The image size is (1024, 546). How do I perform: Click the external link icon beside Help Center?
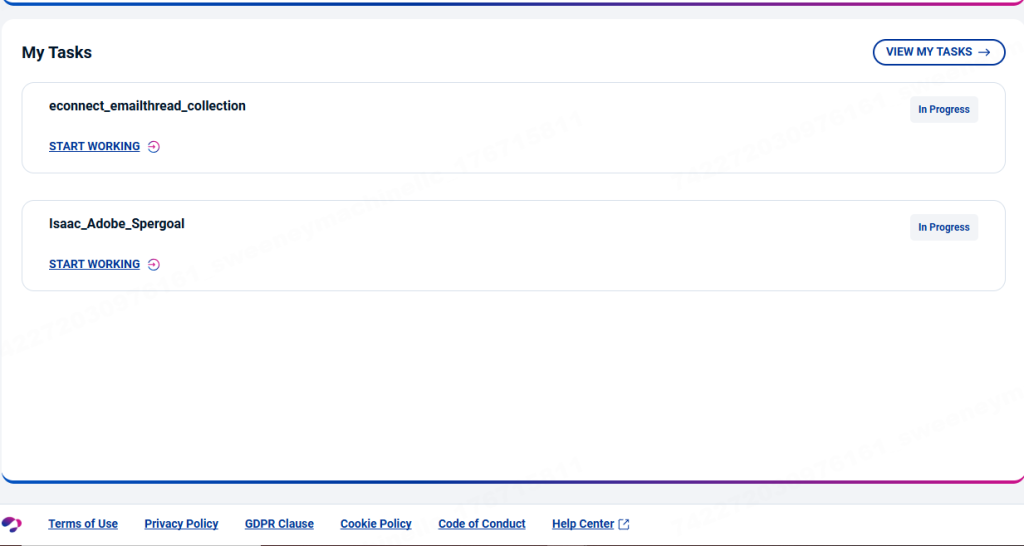coord(624,524)
